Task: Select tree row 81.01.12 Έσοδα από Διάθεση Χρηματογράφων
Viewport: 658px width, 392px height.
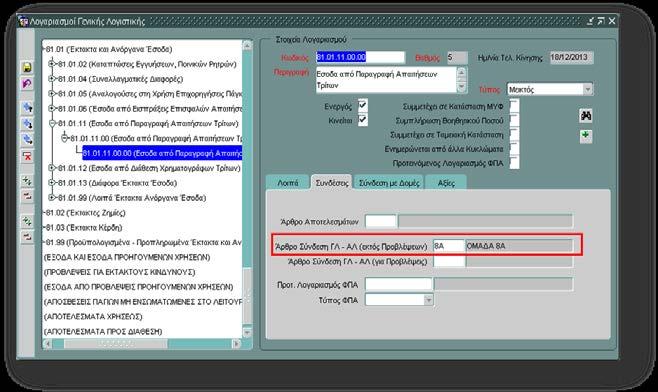Action: (x=149, y=168)
